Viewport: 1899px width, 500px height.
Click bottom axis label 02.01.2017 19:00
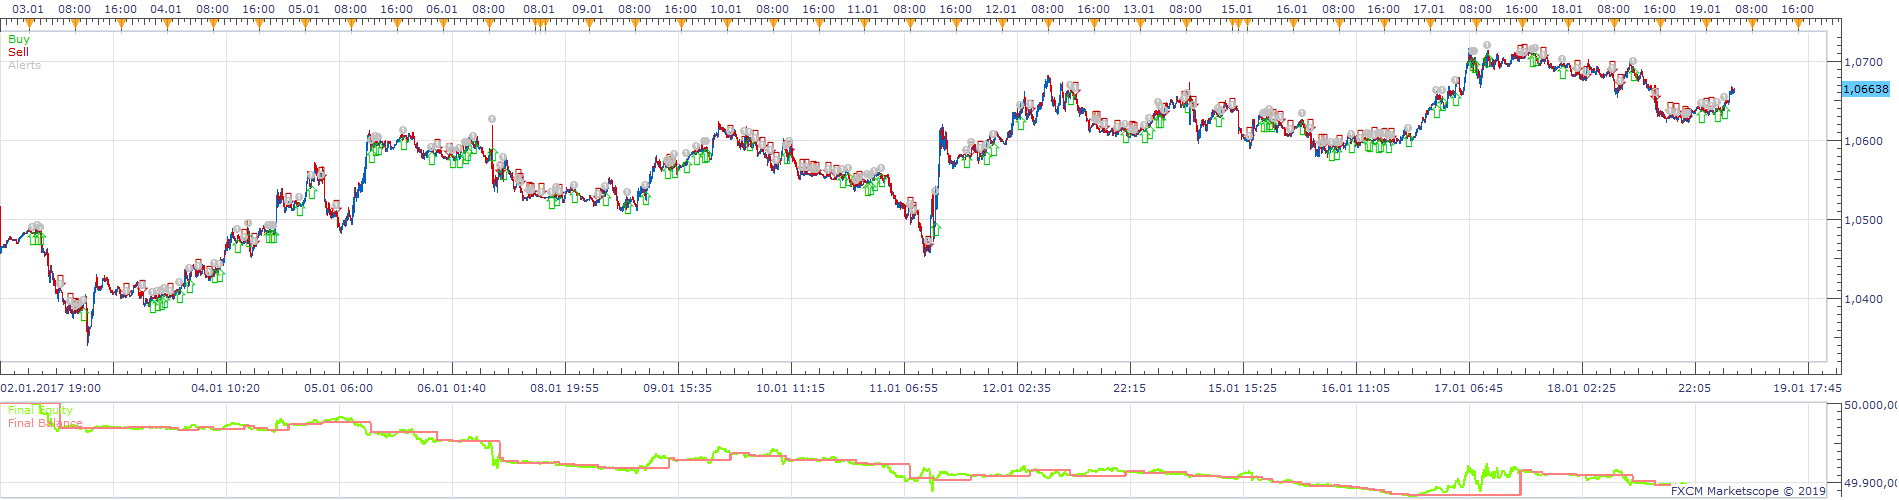pyautogui.click(x=50, y=388)
